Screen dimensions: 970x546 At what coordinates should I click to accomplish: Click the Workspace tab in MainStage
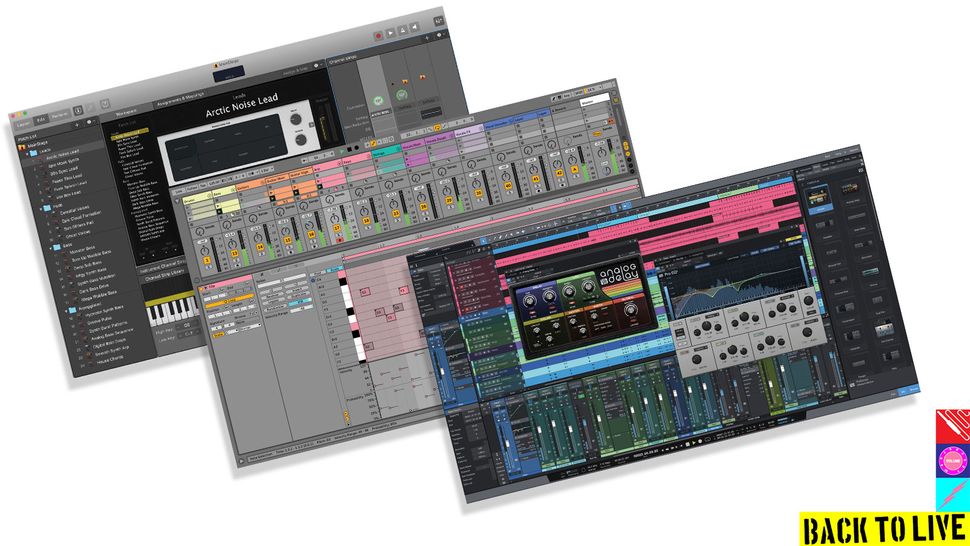click(x=126, y=112)
